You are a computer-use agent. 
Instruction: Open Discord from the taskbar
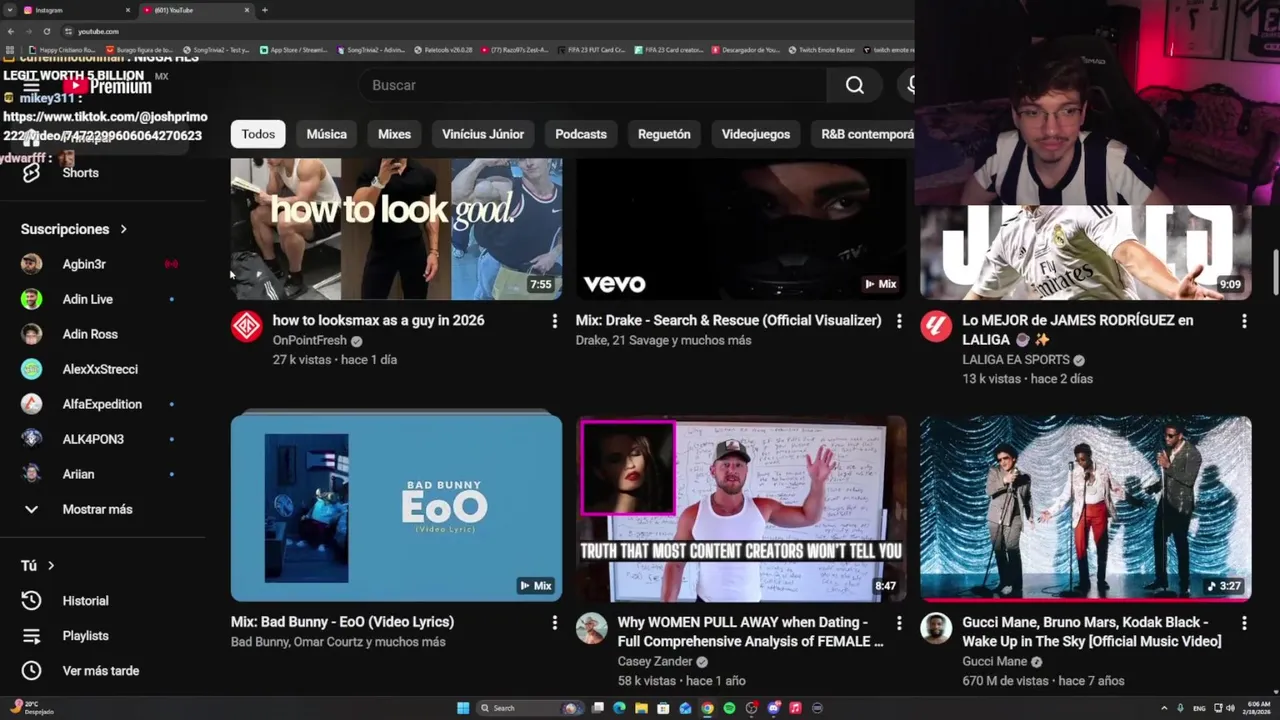[773, 708]
